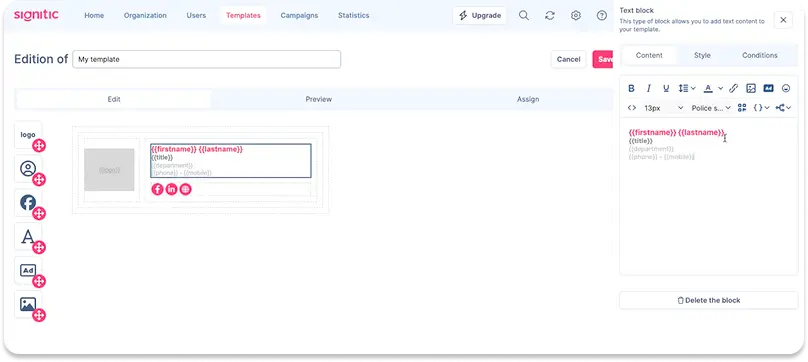The width and height of the screenshot is (808, 362).
Task: Select the image block in sidebar
Action: pos(28,304)
